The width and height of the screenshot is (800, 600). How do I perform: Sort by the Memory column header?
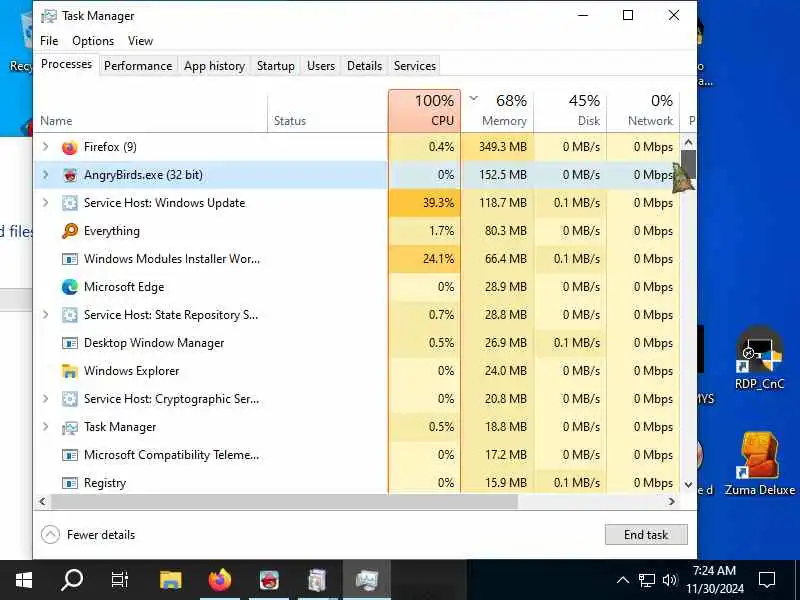(x=497, y=111)
